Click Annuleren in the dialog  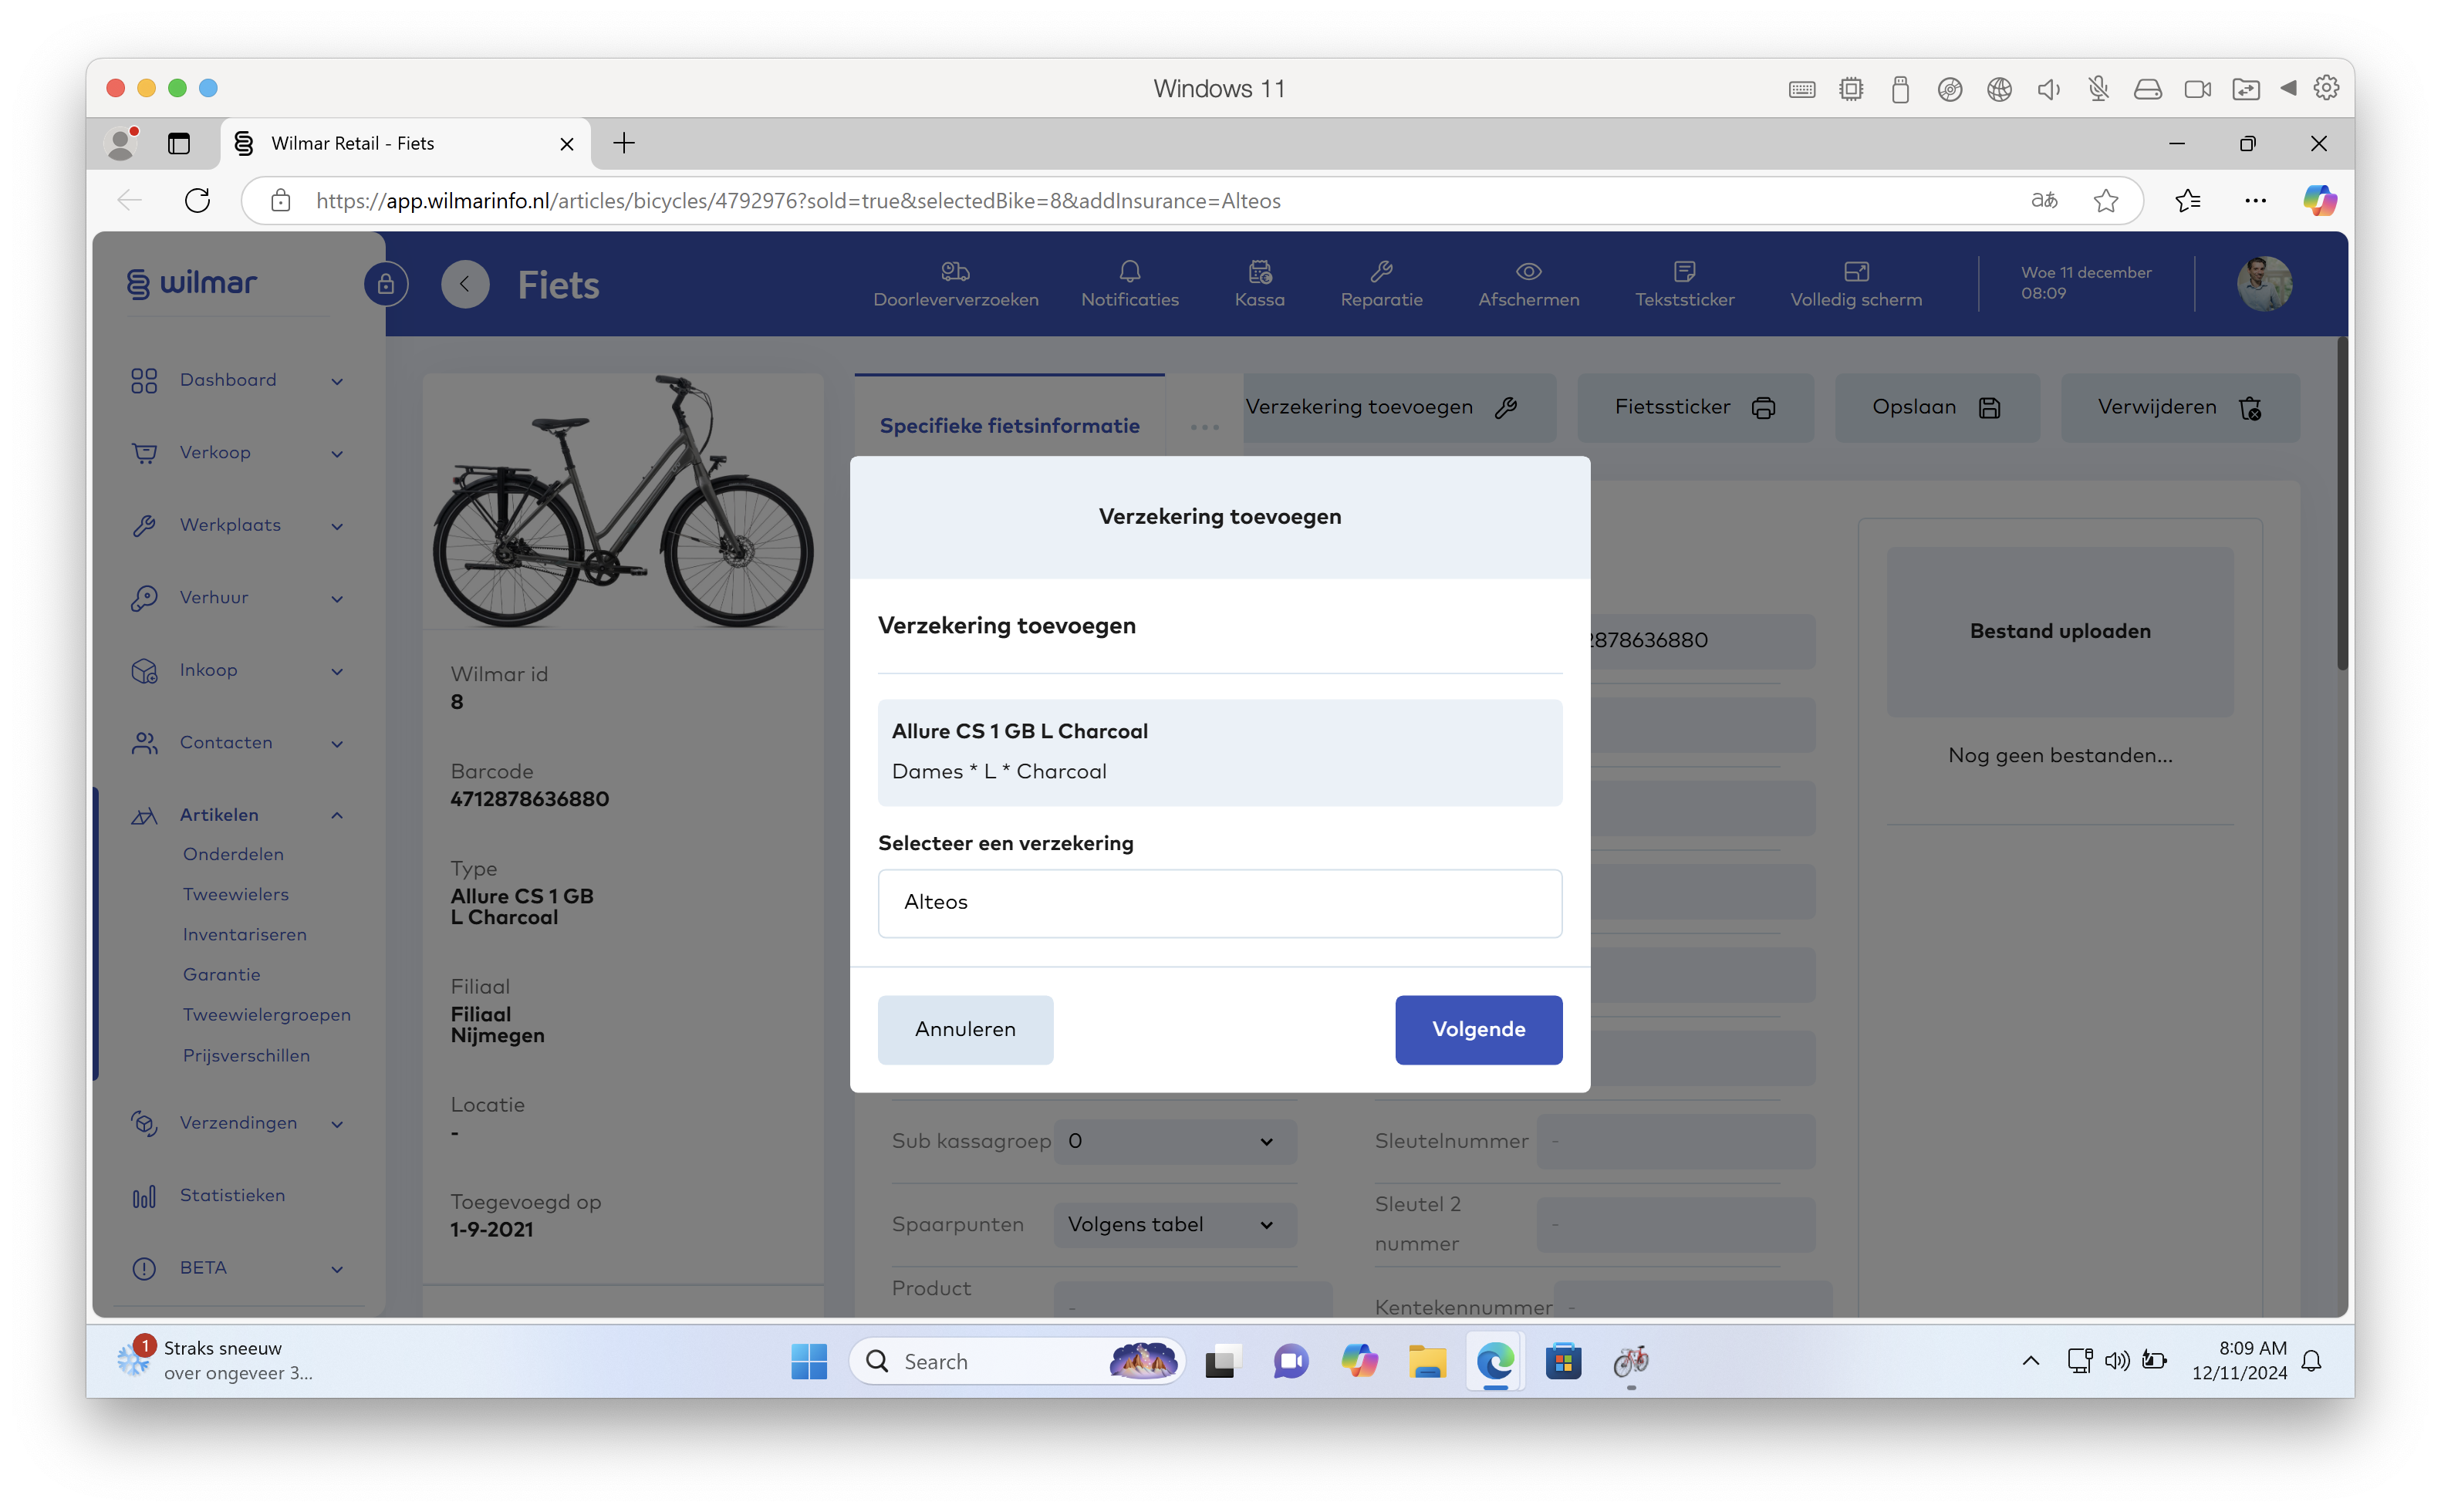click(965, 1030)
